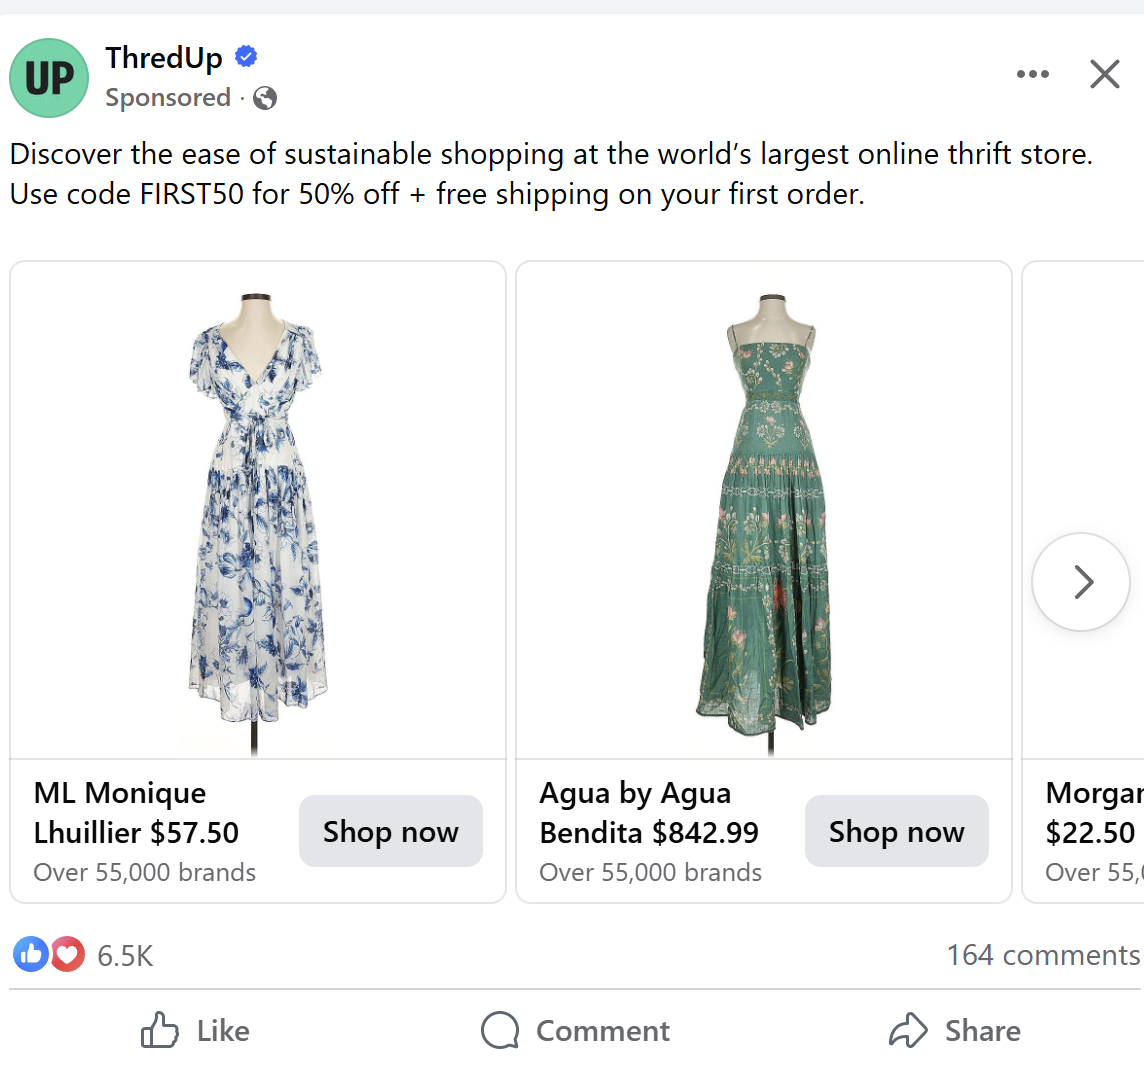Click the Sponsored label
1144x1066 pixels.
coord(168,98)
